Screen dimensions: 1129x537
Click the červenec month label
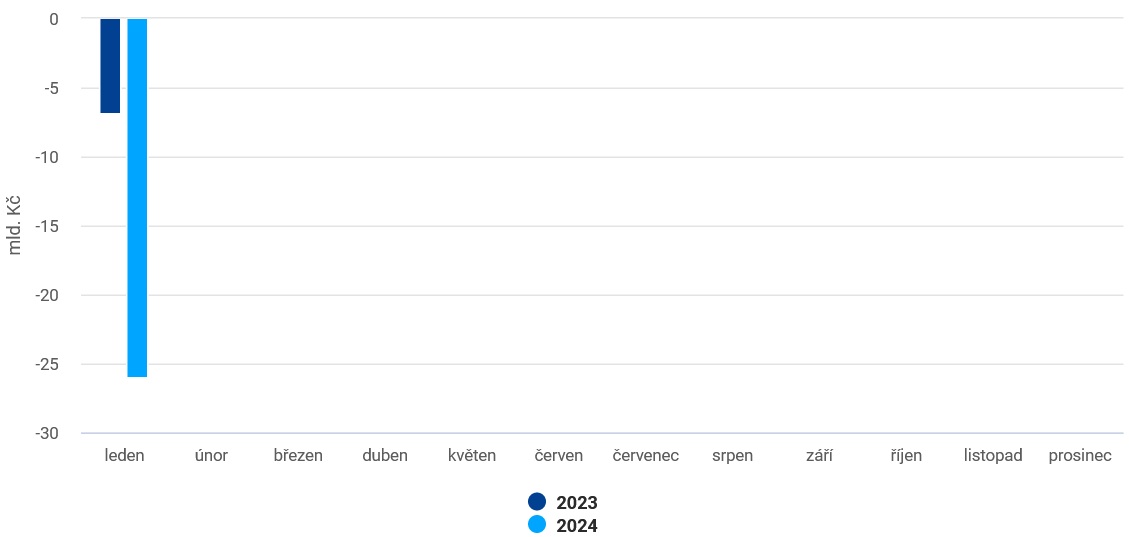coord(646,456)
